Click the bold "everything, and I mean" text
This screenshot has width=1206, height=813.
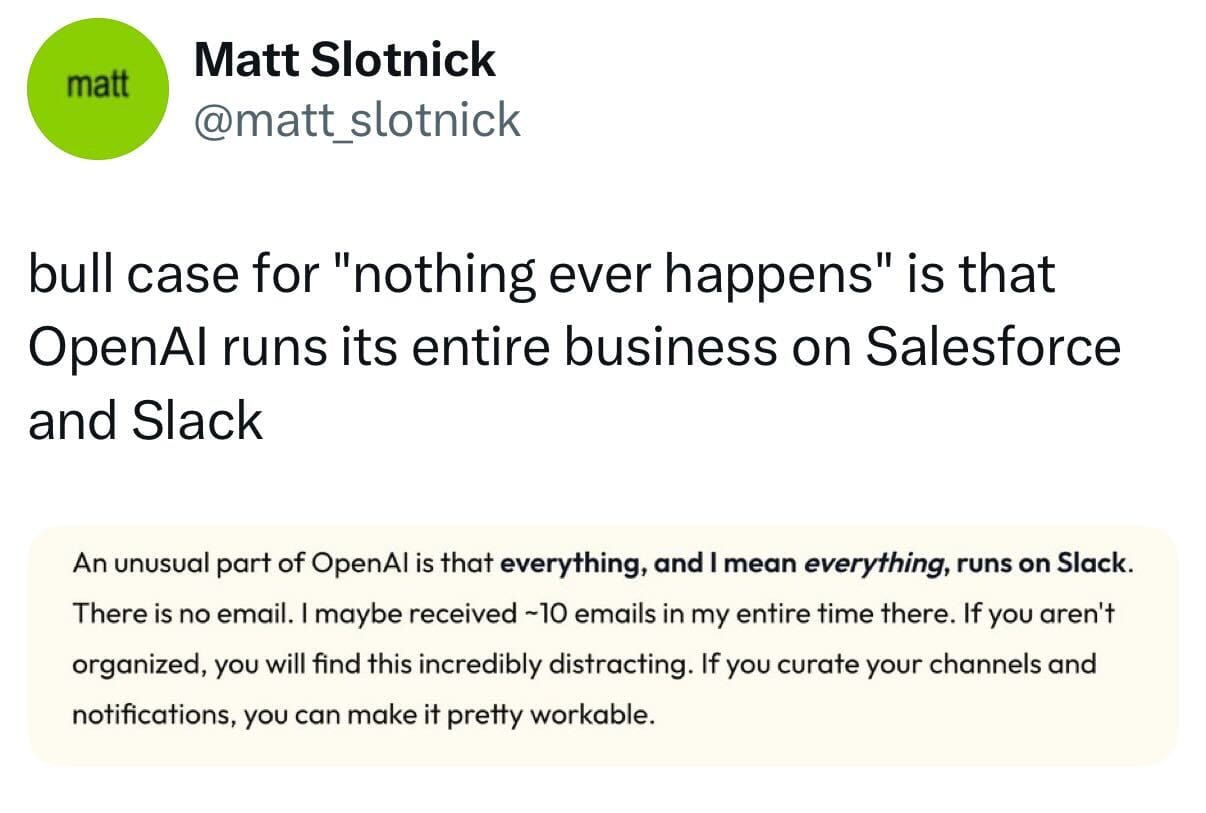pyautogui.click(x=648, y=563)
